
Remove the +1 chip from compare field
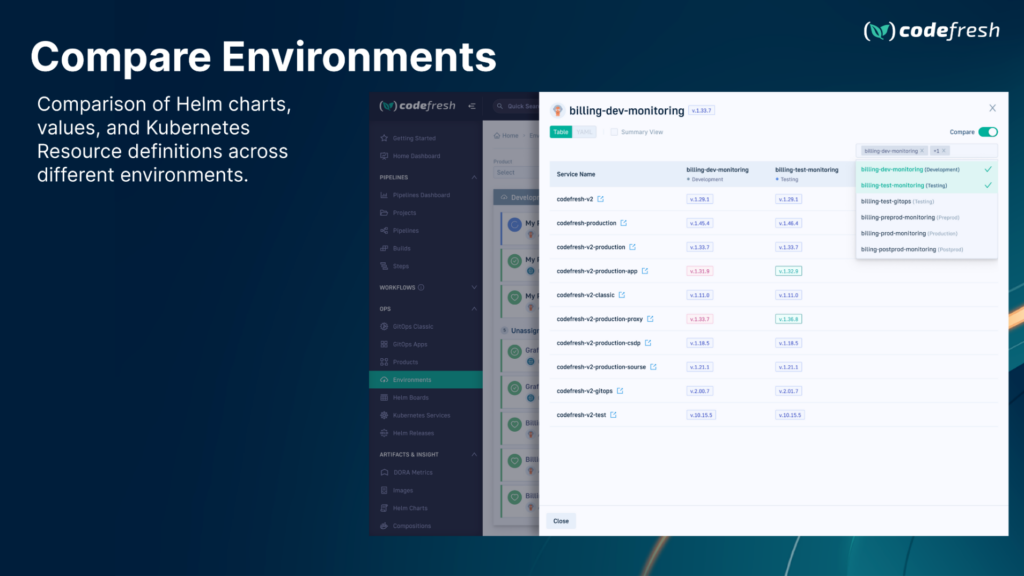(x=944, y=151)
